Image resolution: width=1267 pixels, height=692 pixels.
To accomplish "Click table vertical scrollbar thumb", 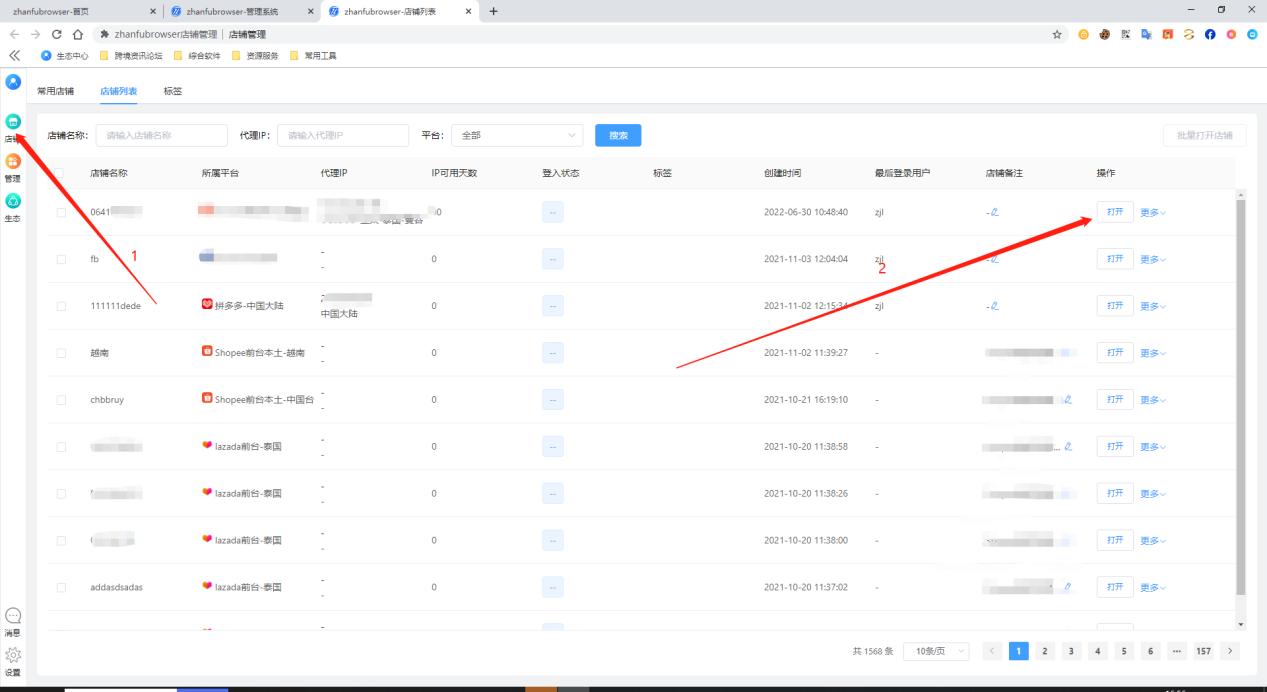I will (x=1242, y=396).
